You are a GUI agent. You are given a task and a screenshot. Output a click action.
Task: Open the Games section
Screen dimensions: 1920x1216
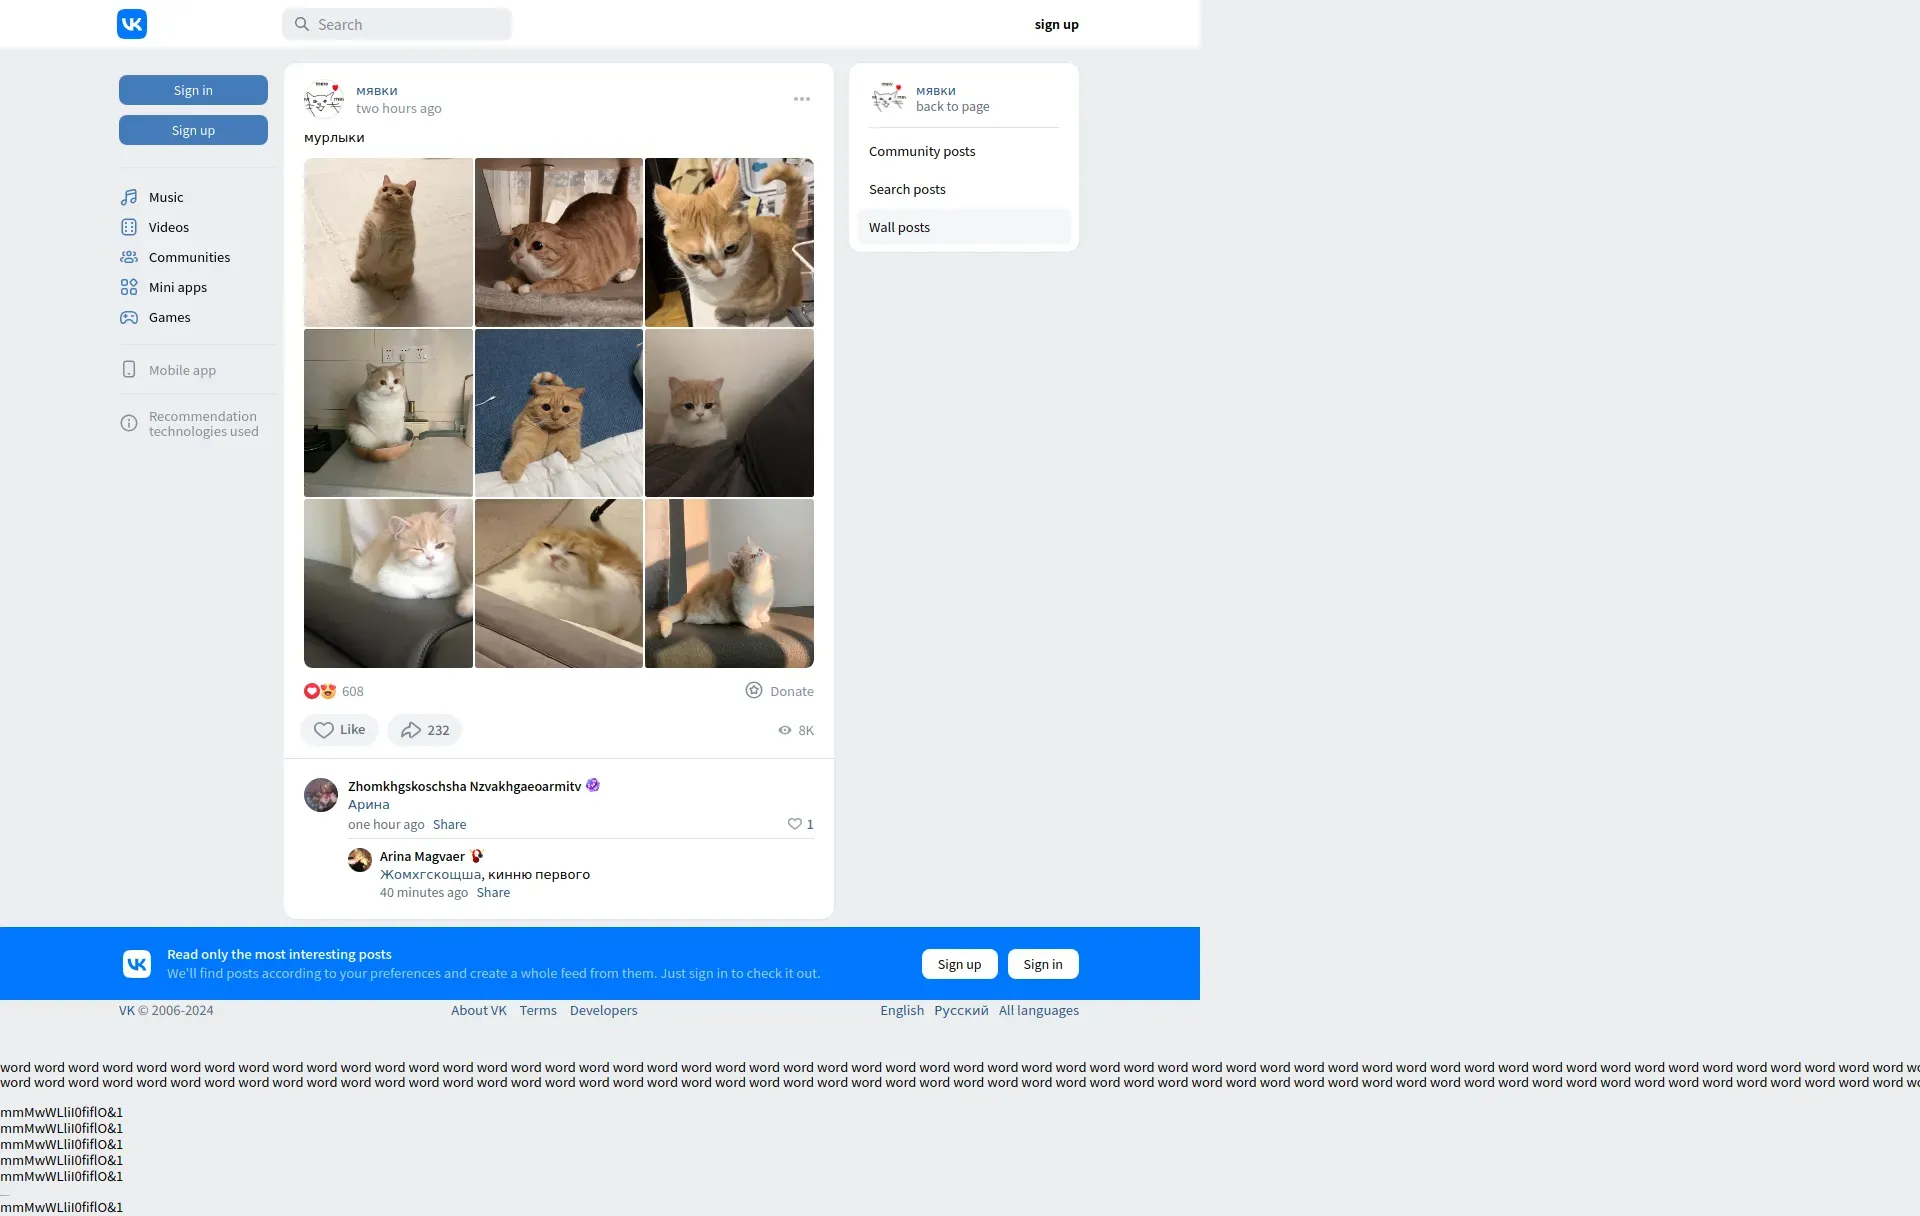pyautogui.click(x=169, y=317)
